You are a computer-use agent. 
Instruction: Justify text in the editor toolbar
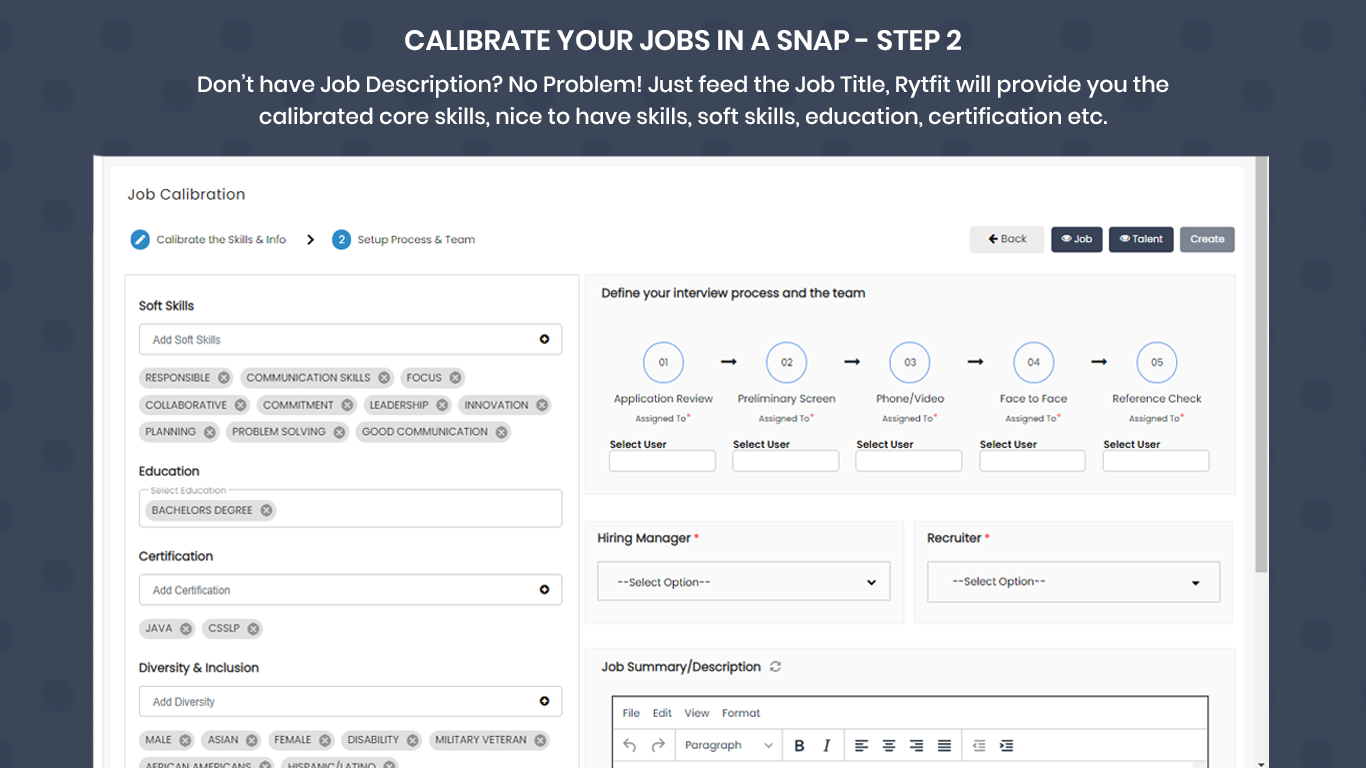point(944,745)
